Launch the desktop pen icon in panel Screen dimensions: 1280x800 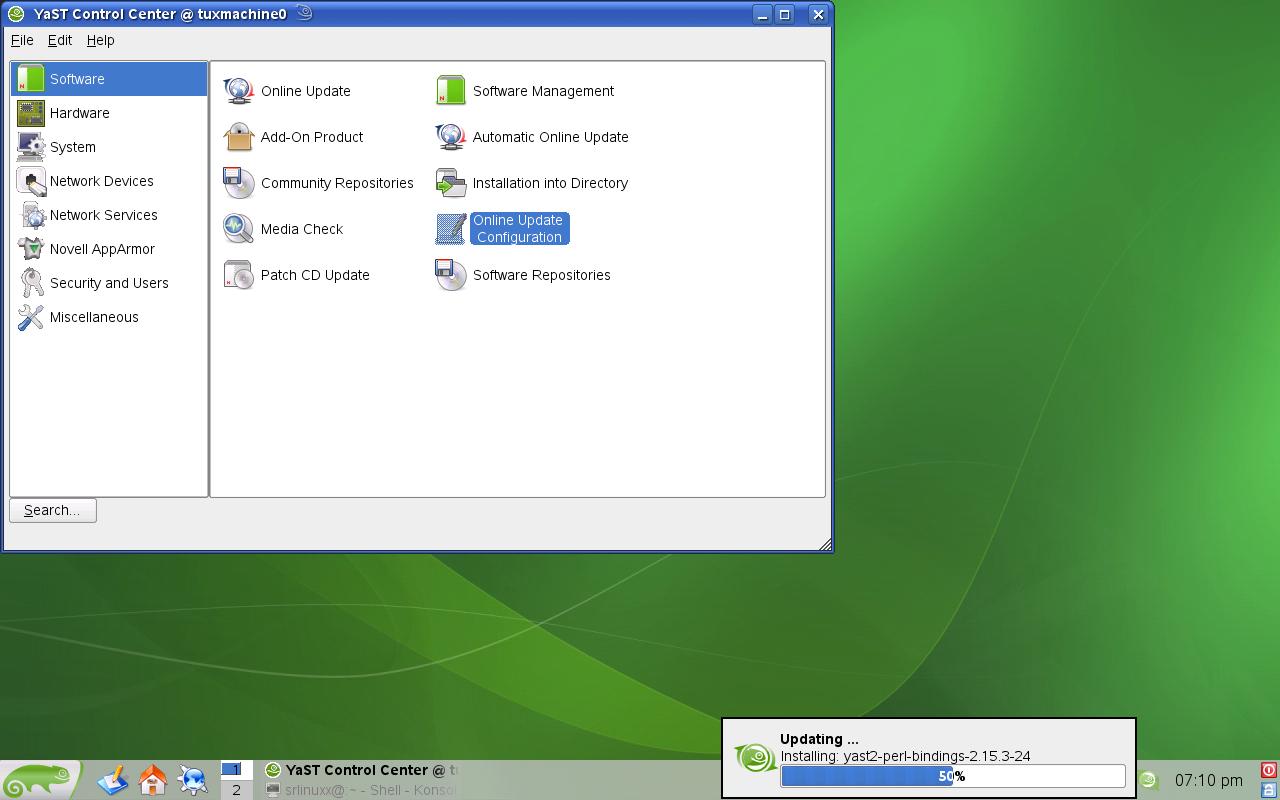(x=113, y=780)
